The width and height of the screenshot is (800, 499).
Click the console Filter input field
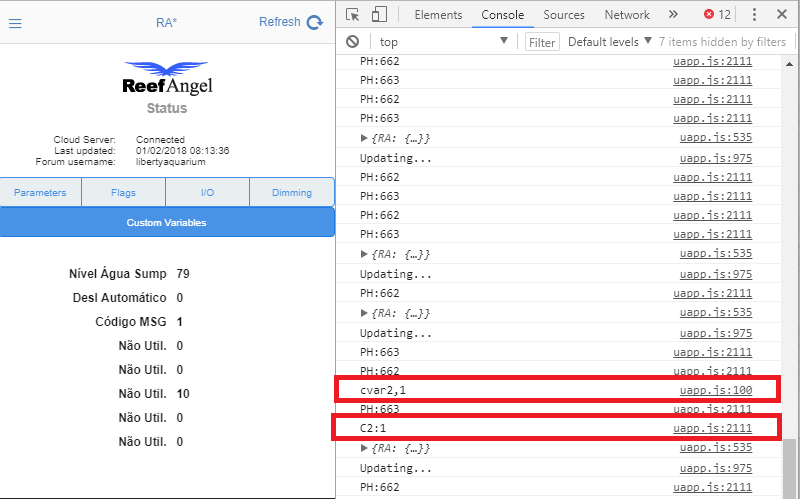(x=542, y=42)
